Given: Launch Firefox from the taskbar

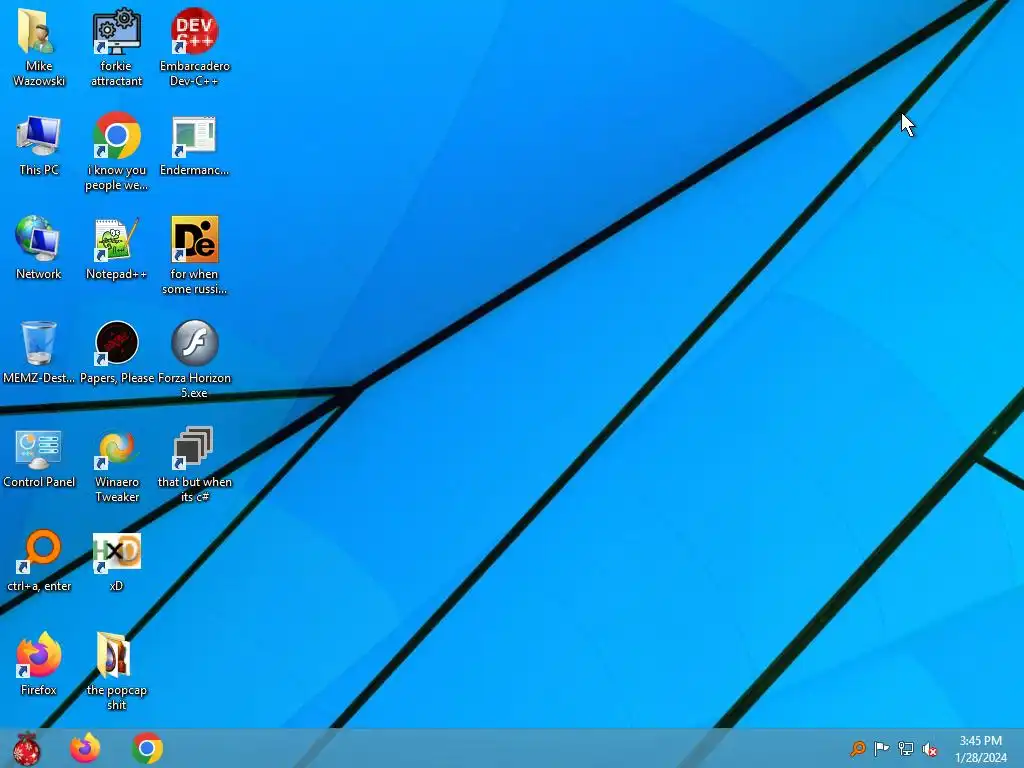Looking at the screenshot, I should click(x=86, y=748).
